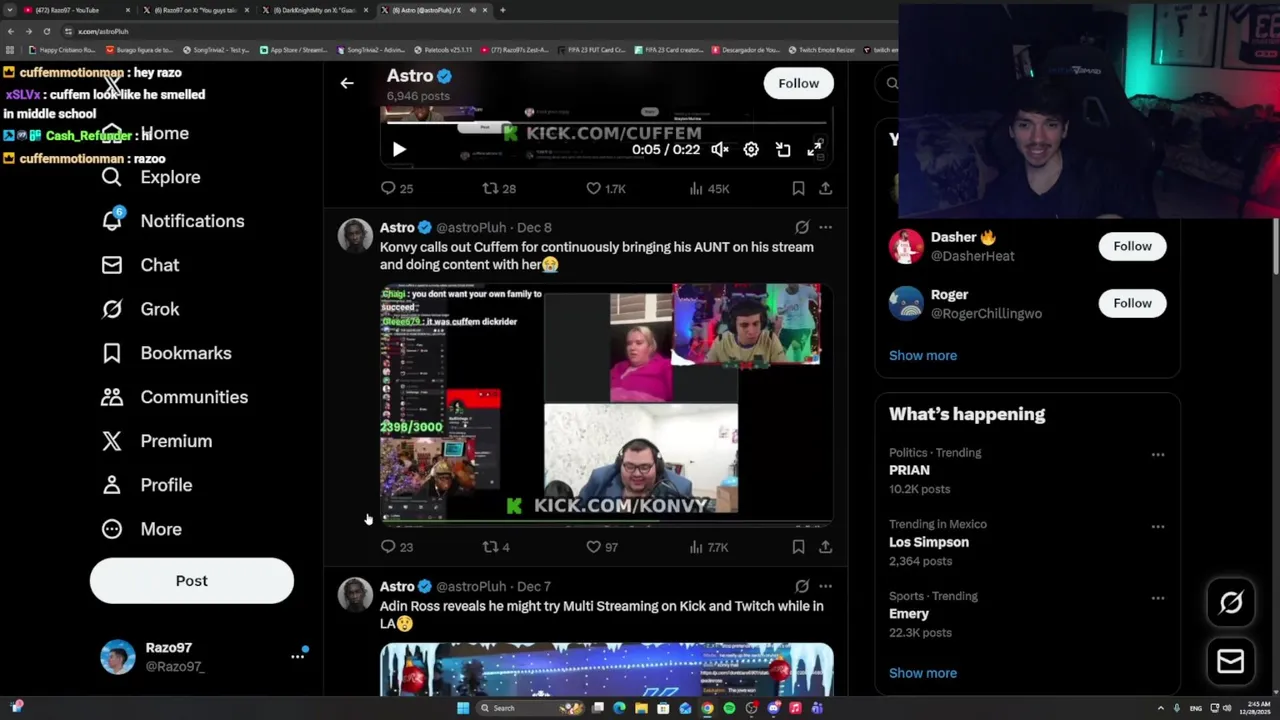Like the Konvy post with 97 likes
Screen dimensions: 1280x720
(602, 547)
